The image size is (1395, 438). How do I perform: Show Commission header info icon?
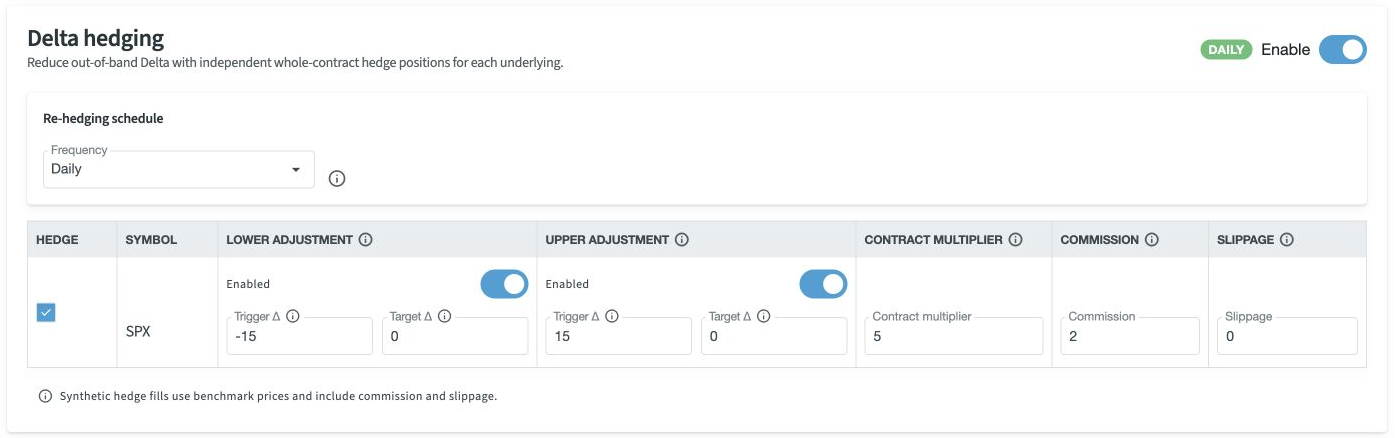tap(1151, 240)
